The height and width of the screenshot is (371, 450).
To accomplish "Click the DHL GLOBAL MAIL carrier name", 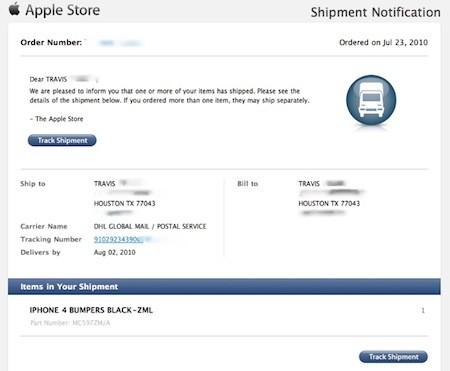I will coord(150,226).
